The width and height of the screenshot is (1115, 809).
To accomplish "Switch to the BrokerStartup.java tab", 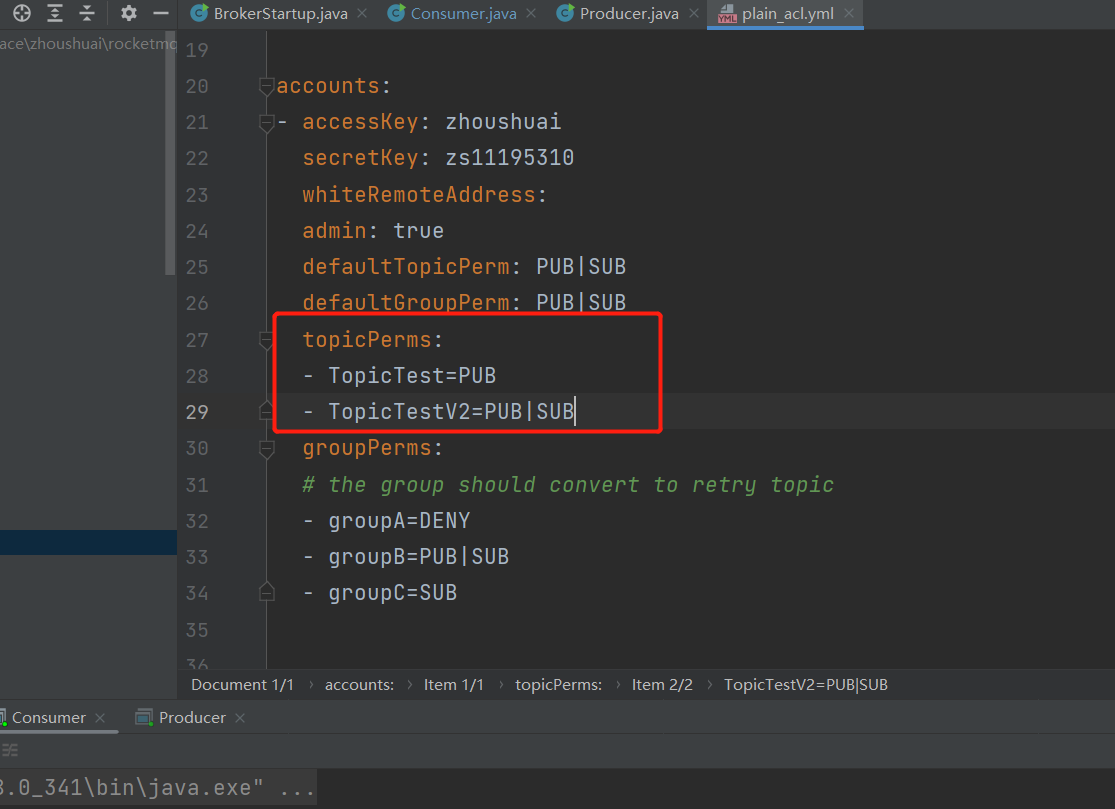I will (280, 14).
